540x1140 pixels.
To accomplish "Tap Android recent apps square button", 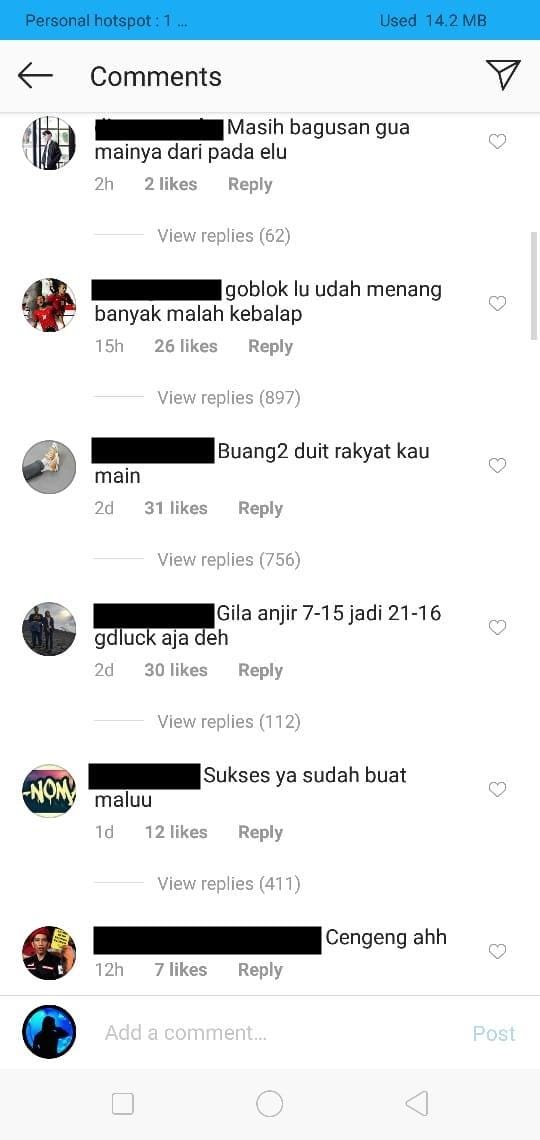I will click(123, 1104).
